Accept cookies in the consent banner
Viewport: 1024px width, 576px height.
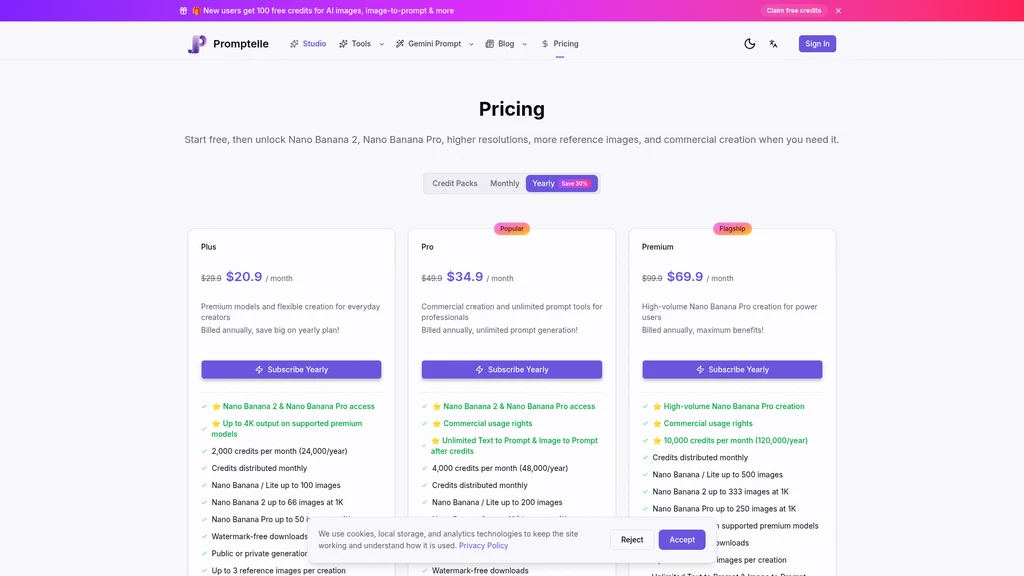pos(682,539)
